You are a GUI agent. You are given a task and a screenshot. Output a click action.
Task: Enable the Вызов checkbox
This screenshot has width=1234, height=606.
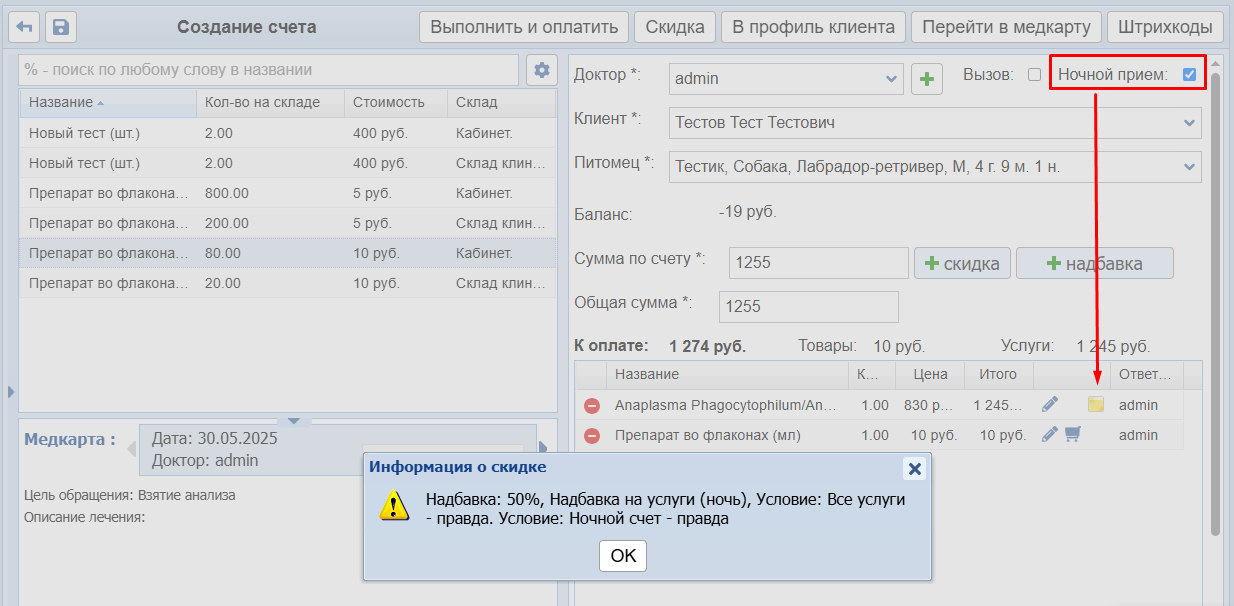pos(1034,74)
